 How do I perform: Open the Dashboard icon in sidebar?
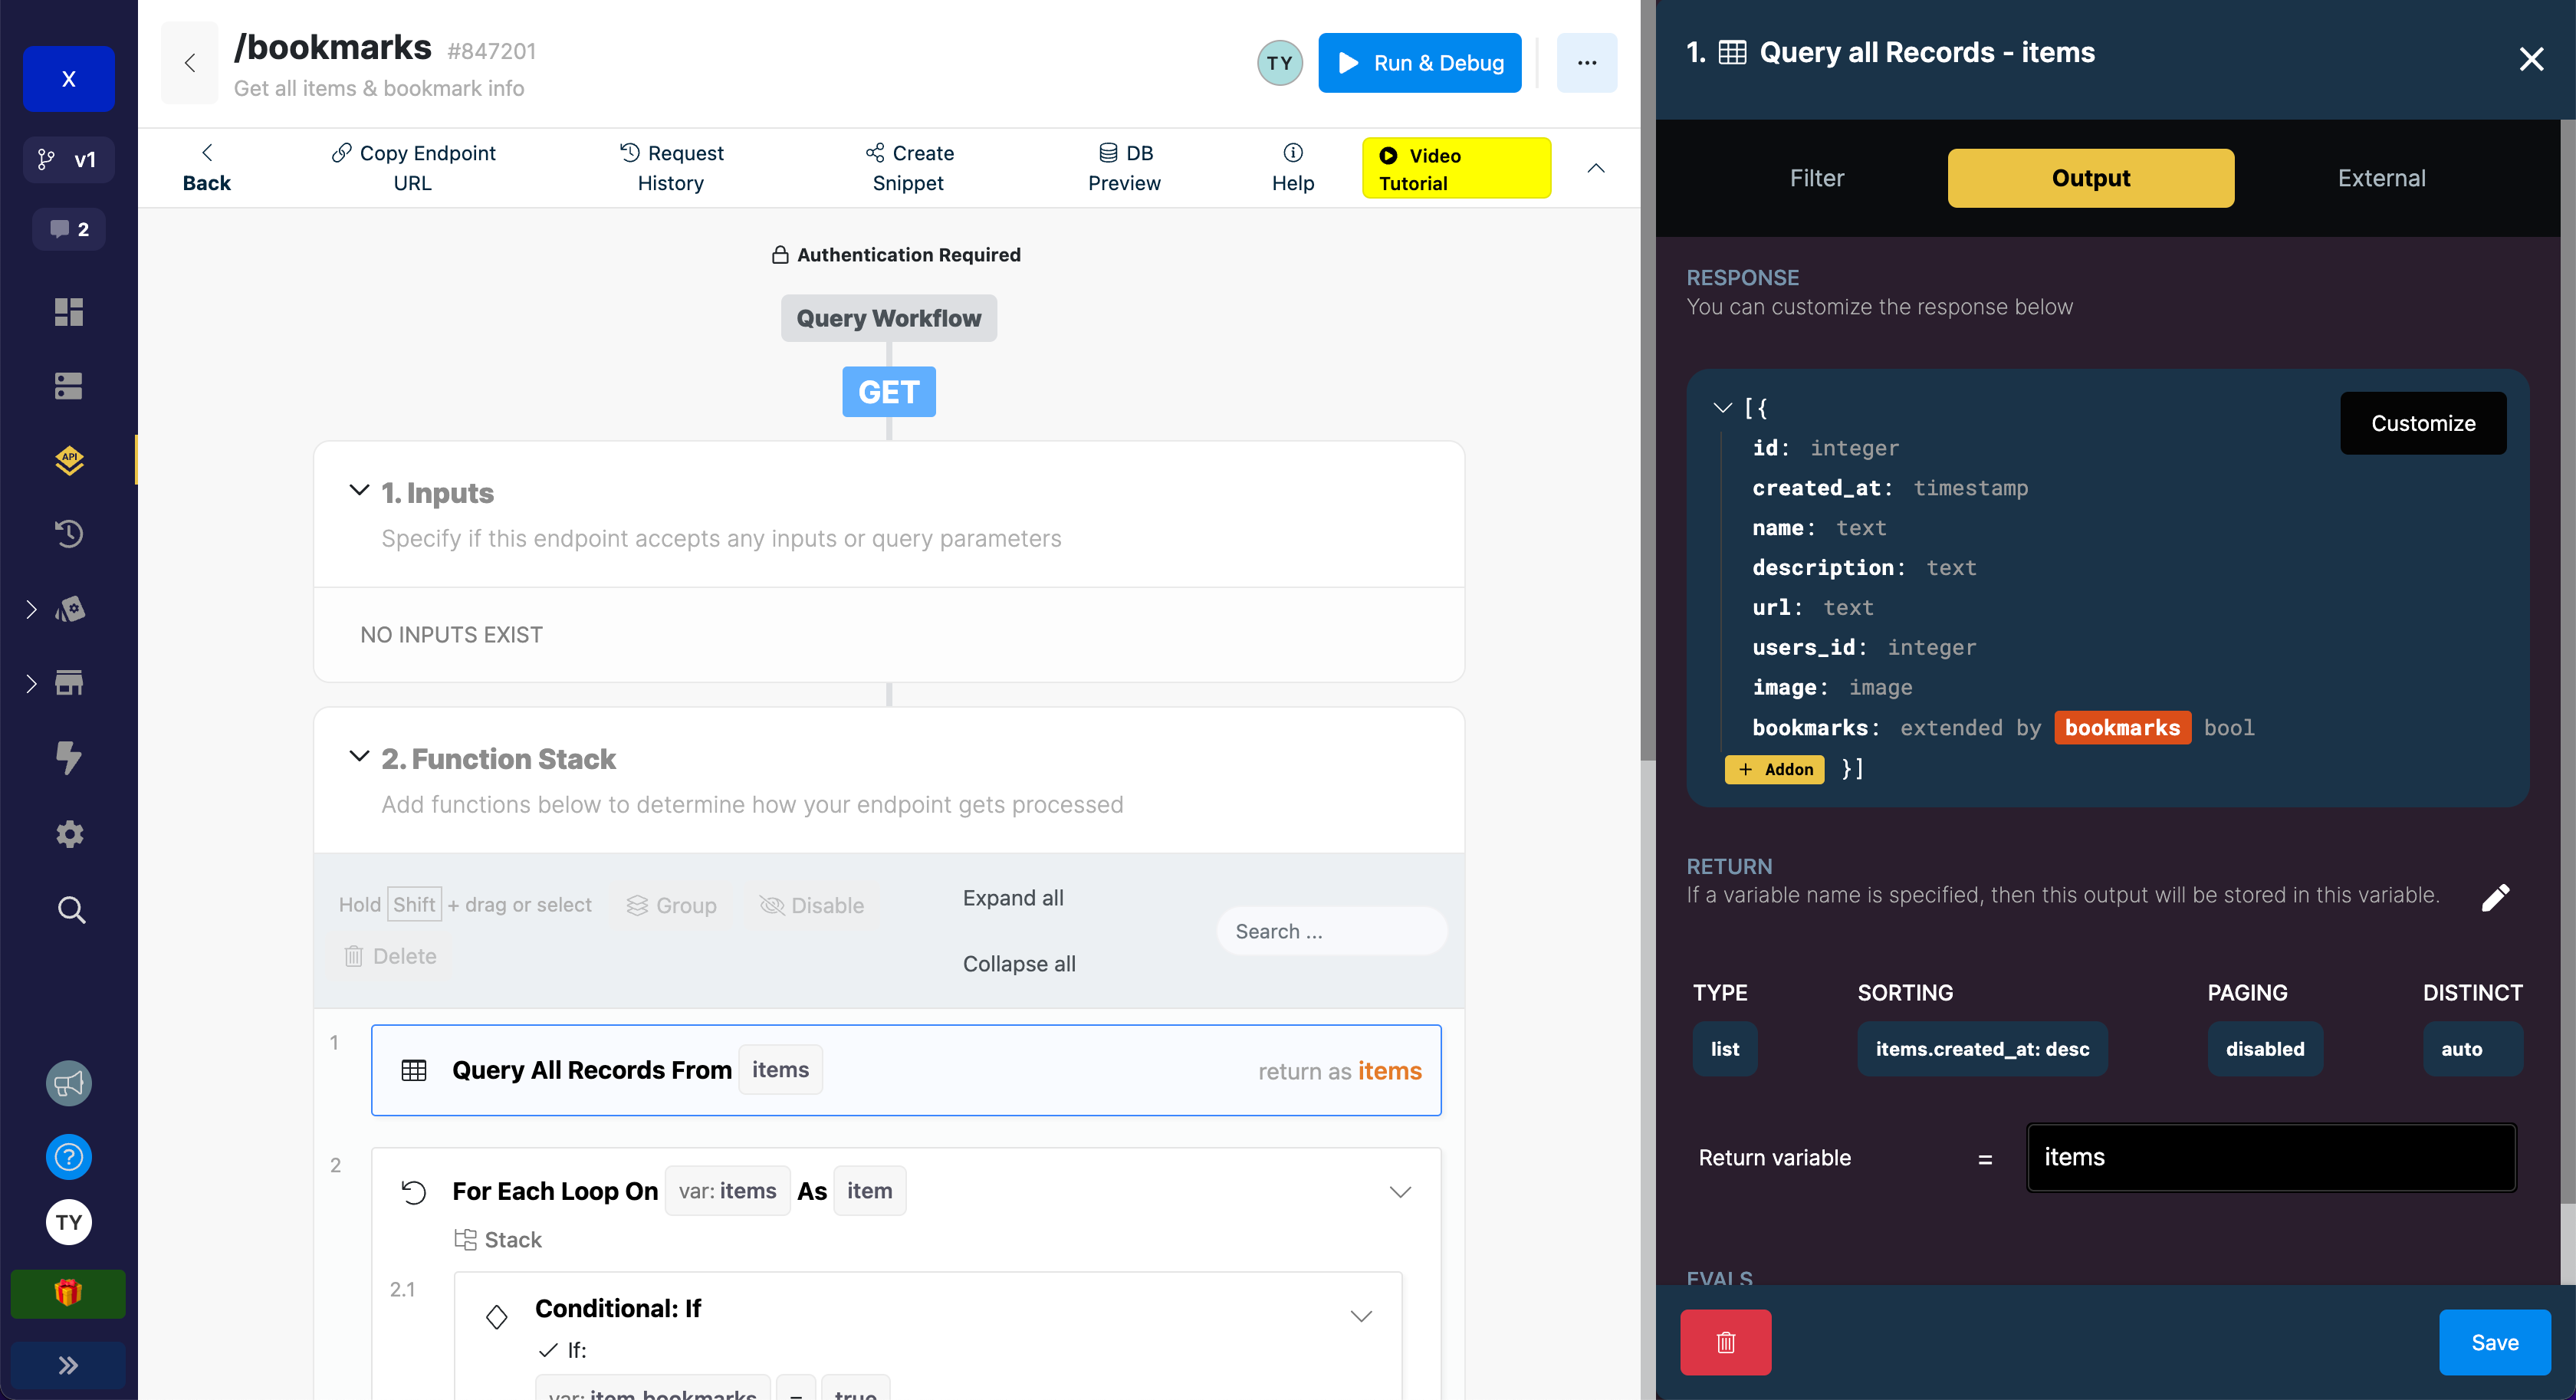tap(69, 312)
